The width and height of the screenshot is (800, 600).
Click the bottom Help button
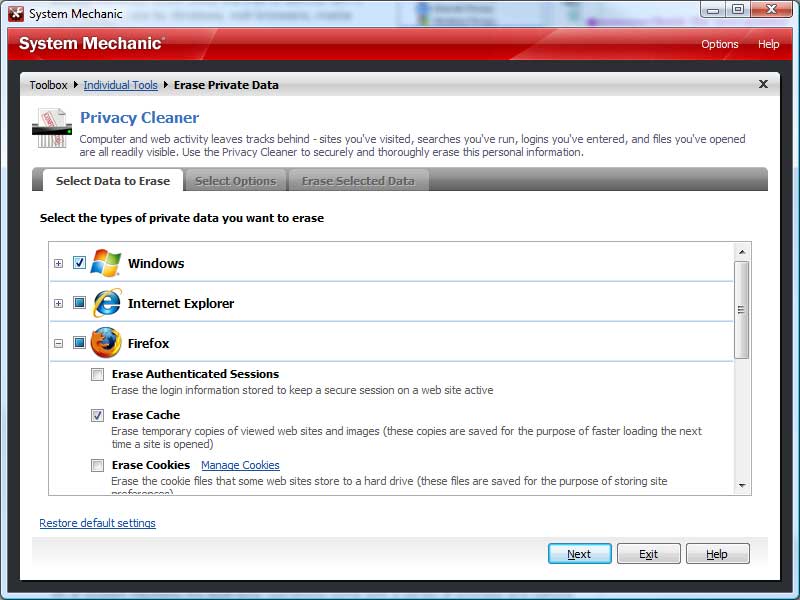(717, 554)
